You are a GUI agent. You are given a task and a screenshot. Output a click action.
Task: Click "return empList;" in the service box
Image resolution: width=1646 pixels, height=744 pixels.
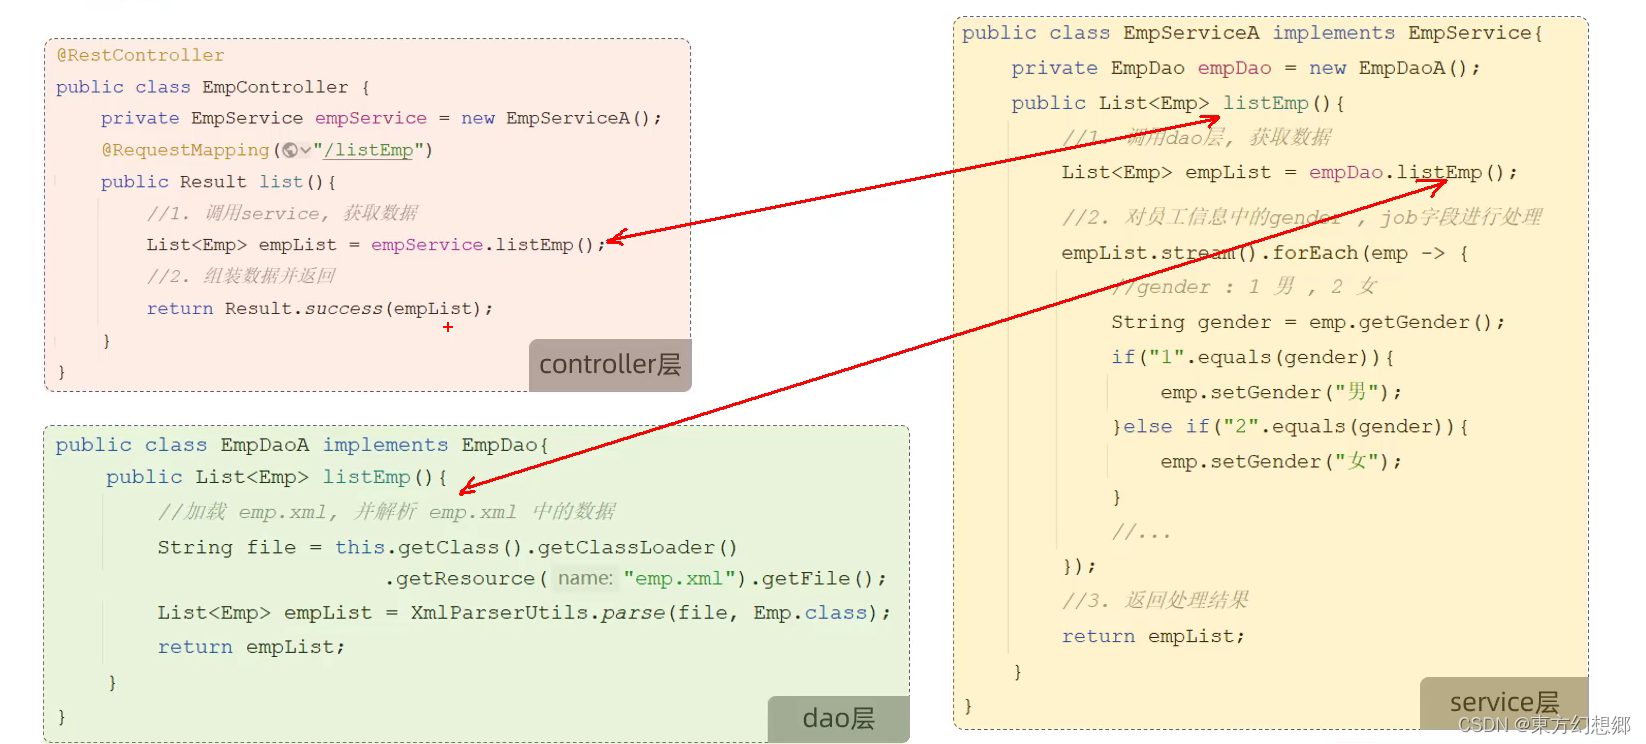tap(1153, 636)
